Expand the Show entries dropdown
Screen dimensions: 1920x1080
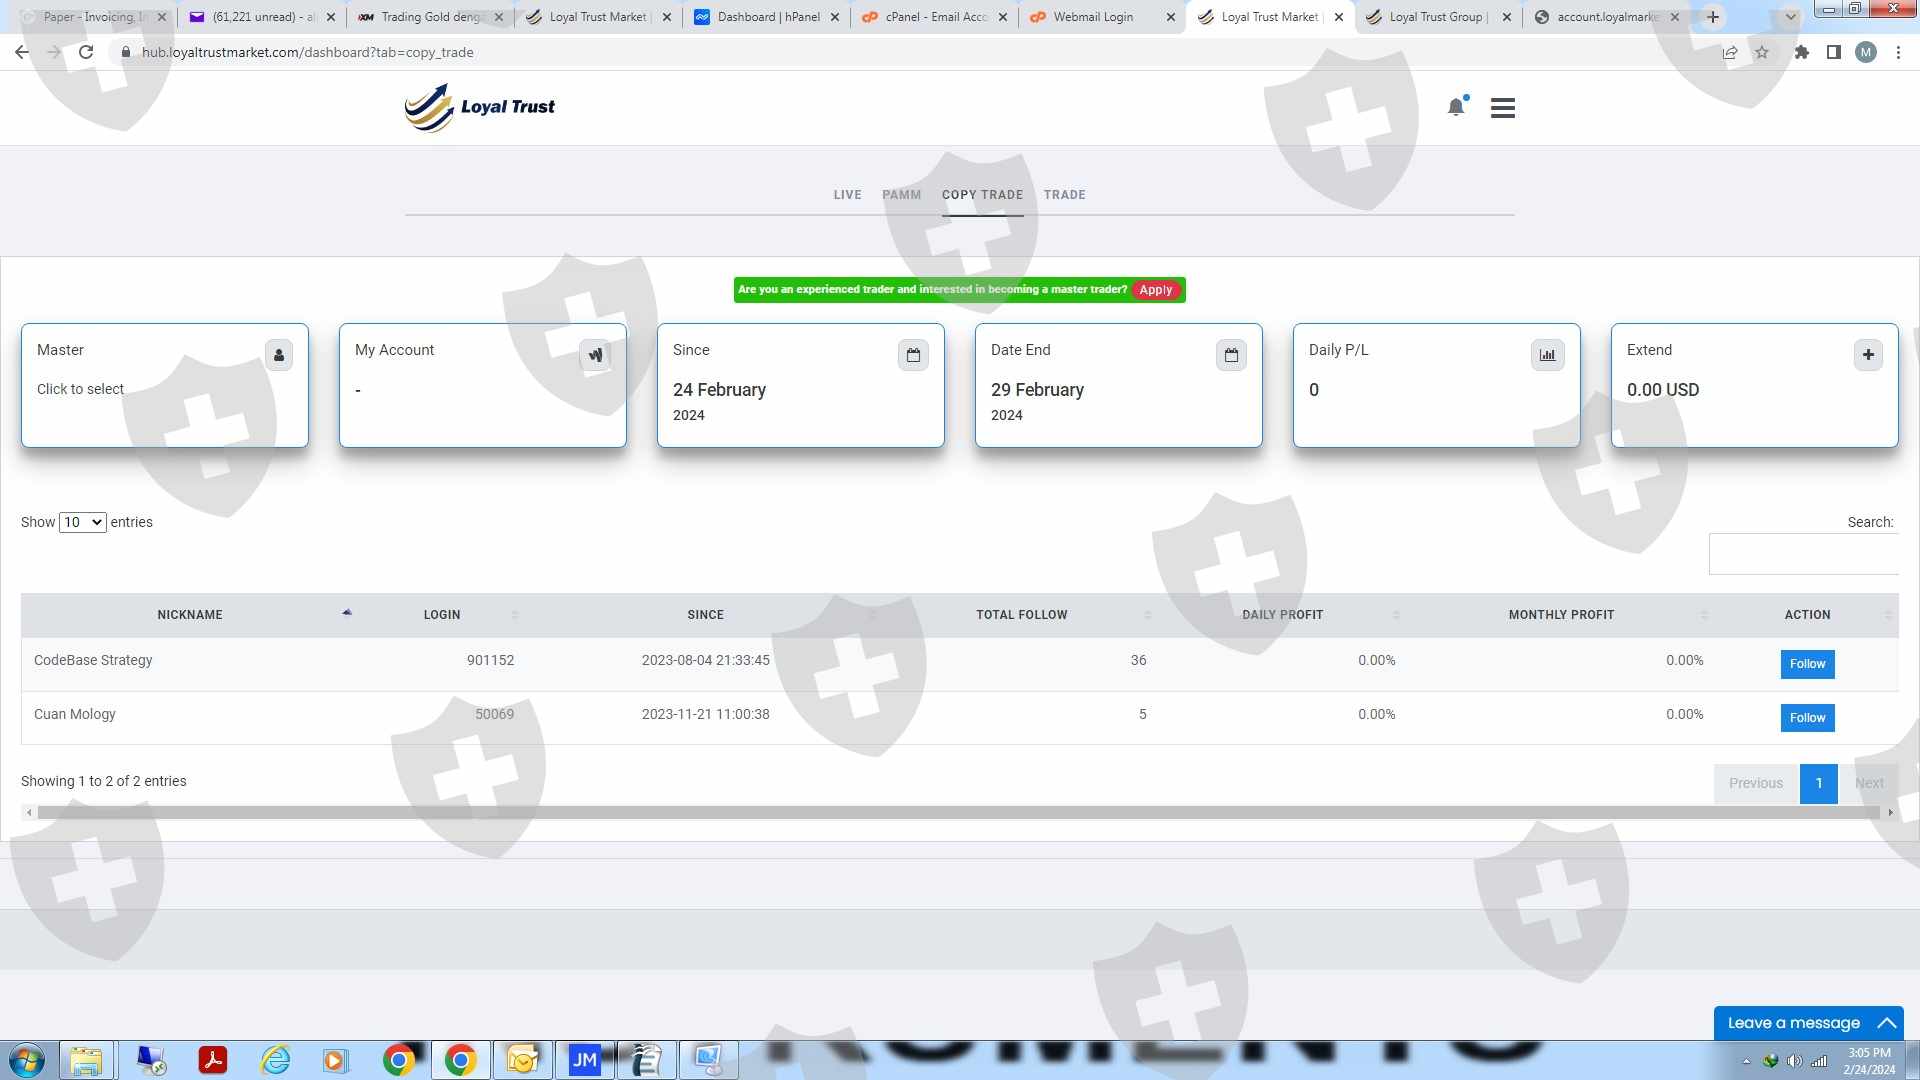tap(82, 522)
